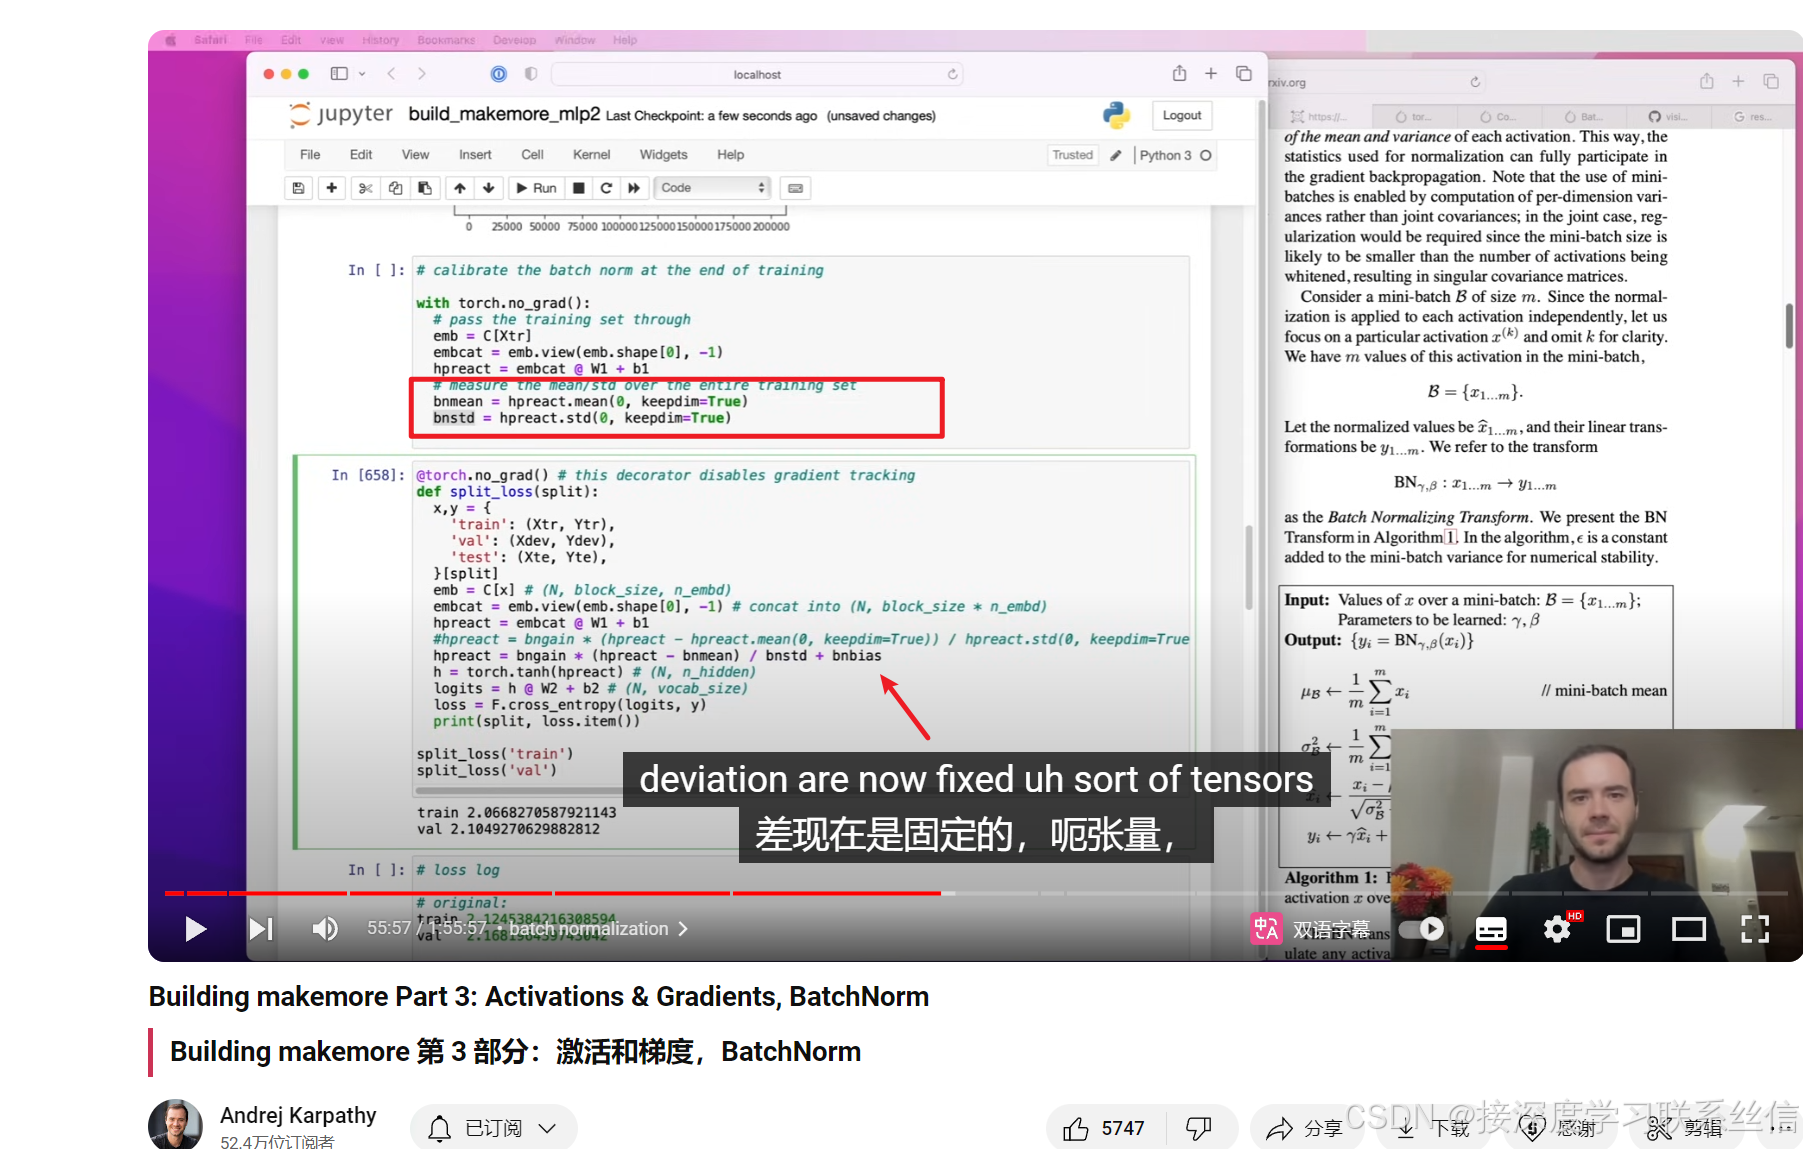Click the 分享 share button

point(1305,1128)
